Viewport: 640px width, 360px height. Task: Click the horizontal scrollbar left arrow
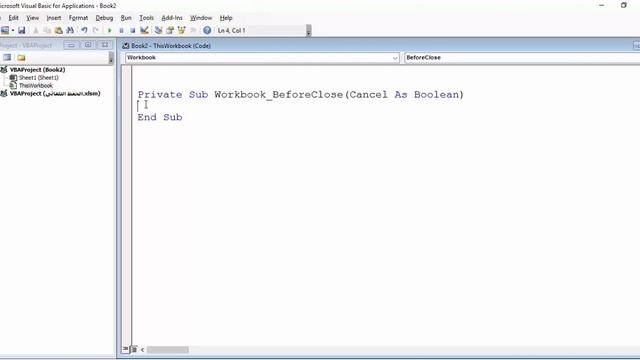(x=142, y=350)
